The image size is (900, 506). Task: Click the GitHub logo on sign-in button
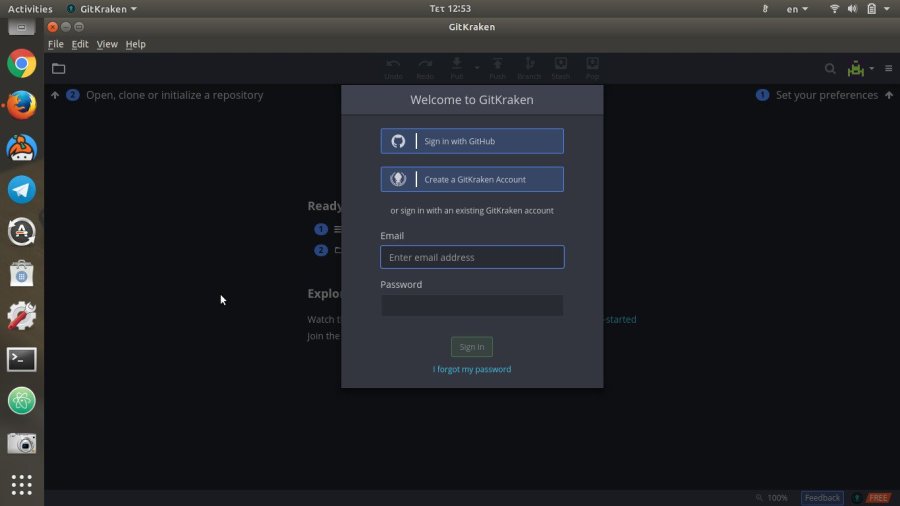pyautogui.click(x=398, y=141)
